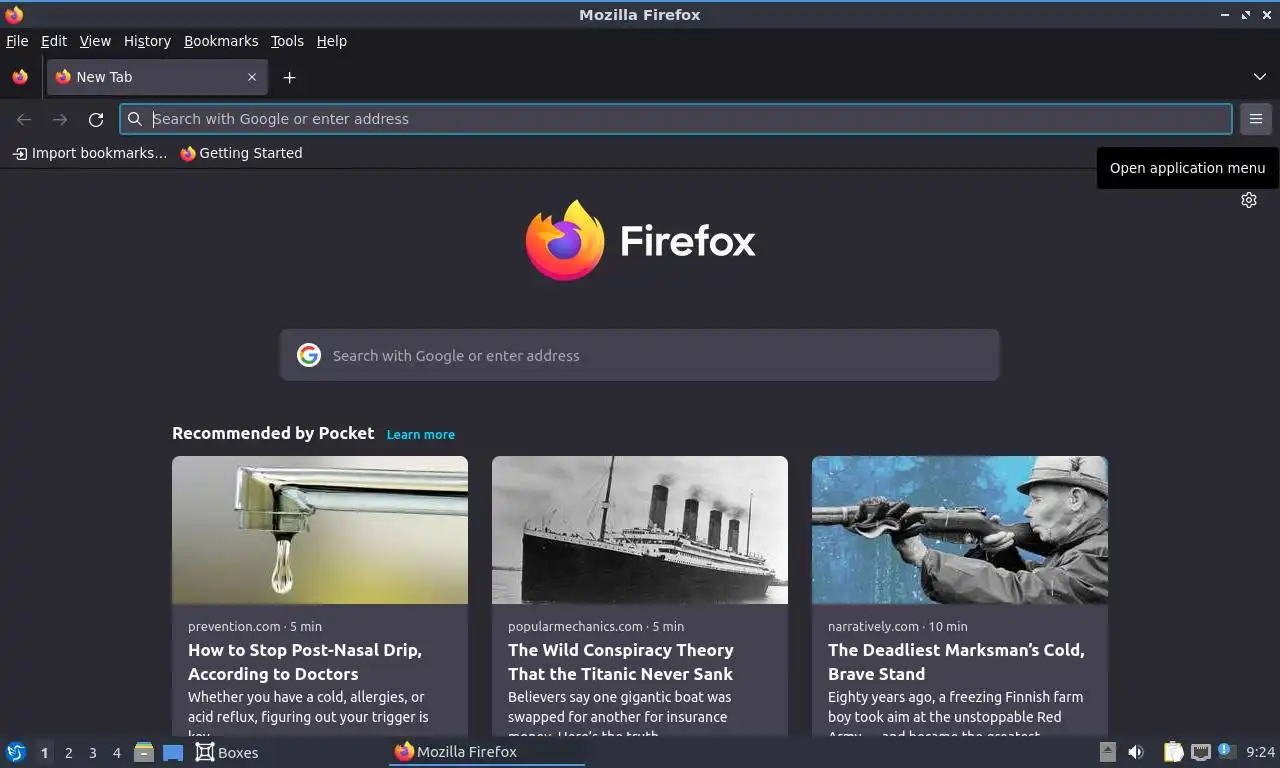Click the removable media tray icon
Image resolution: width=1280 pixels, height=768 pixels.
[1107, 752]
